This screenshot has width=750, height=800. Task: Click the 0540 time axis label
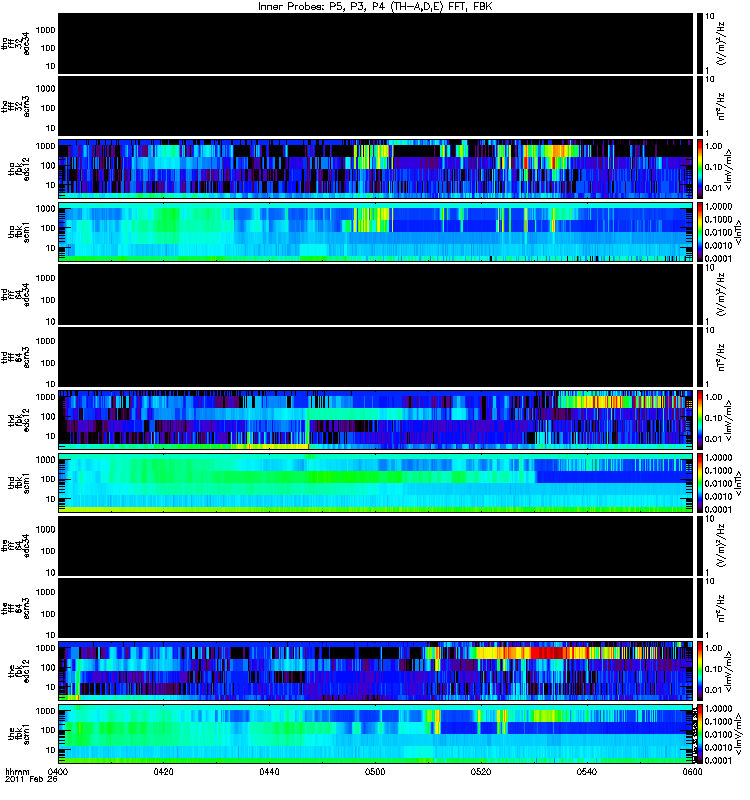point(586,771)
